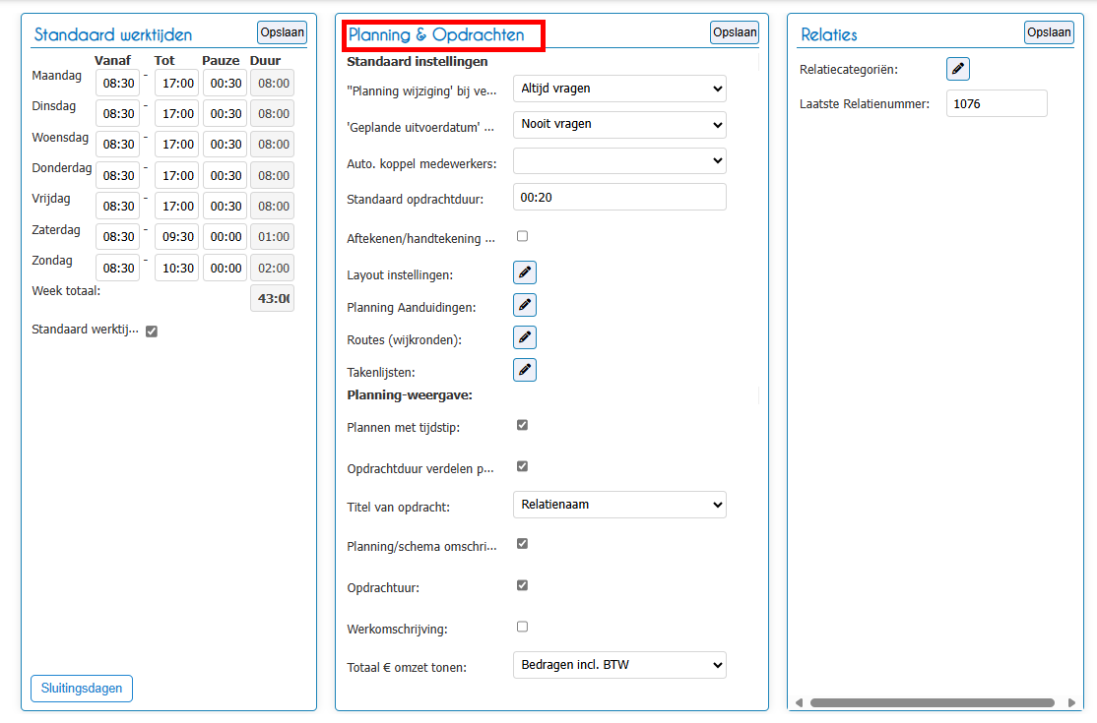Open Planning Aanduidingen pencil editor
The width and height of the screenshot is (1097, 723).
(525, 305)
